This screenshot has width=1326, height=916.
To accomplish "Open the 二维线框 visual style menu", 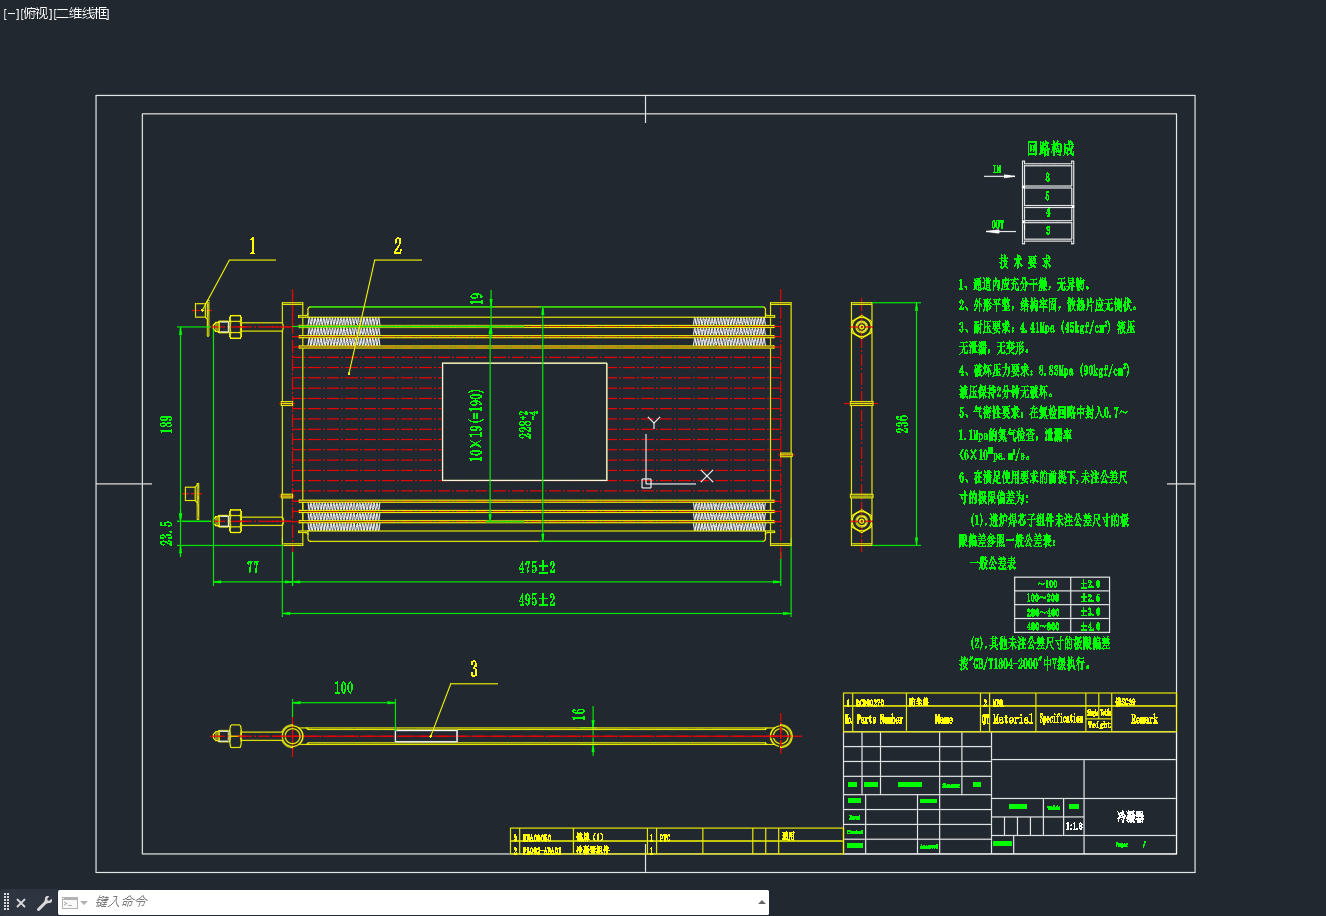I will pos(81,13).
